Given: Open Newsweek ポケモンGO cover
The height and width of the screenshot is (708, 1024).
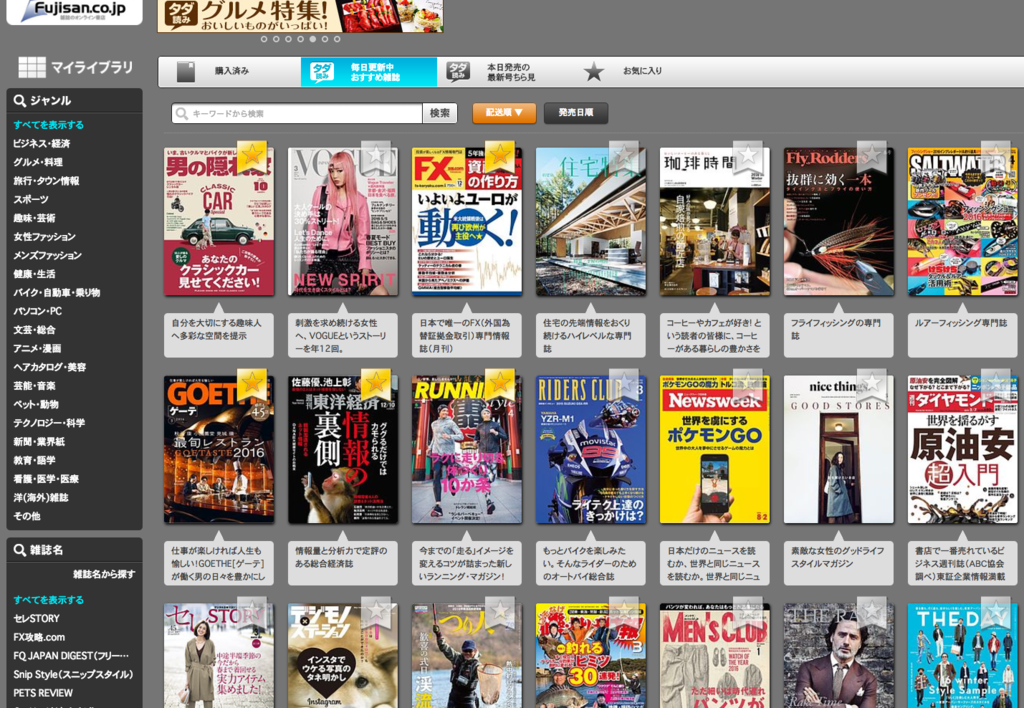Looking at the screenshot, I should (x=714, y=449).
